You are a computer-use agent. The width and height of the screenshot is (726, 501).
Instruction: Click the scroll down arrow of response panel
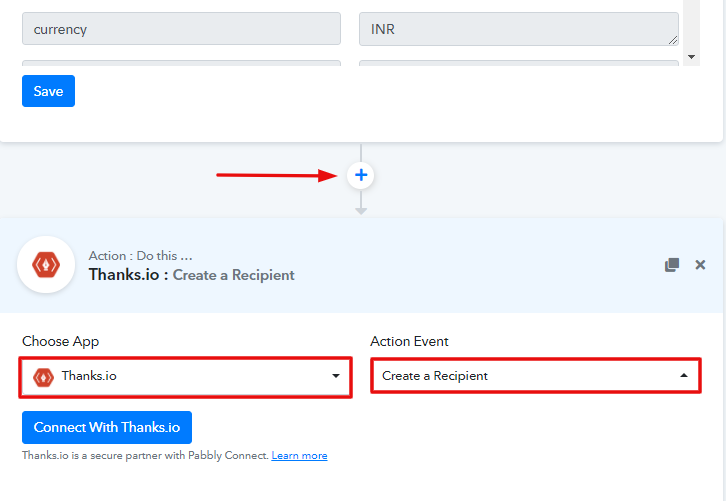pyautogui.click(x=691, y=57)
